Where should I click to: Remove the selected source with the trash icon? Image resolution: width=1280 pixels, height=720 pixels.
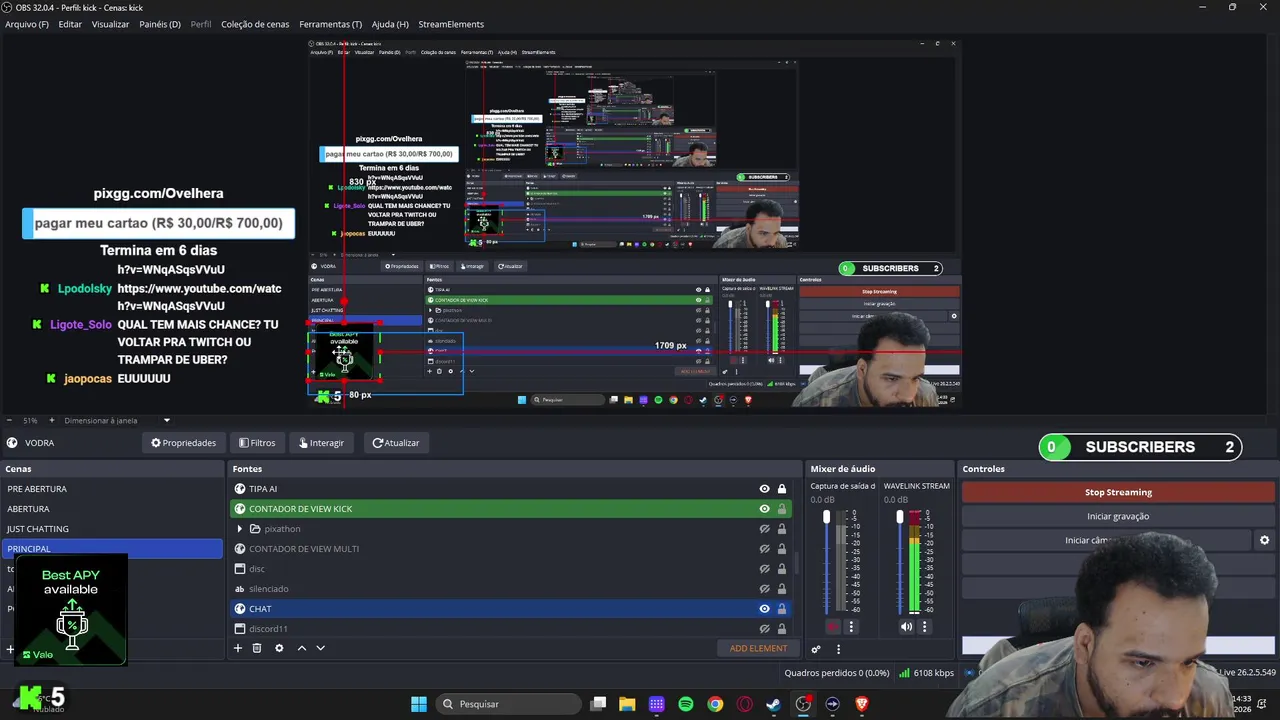pos(257,648)
